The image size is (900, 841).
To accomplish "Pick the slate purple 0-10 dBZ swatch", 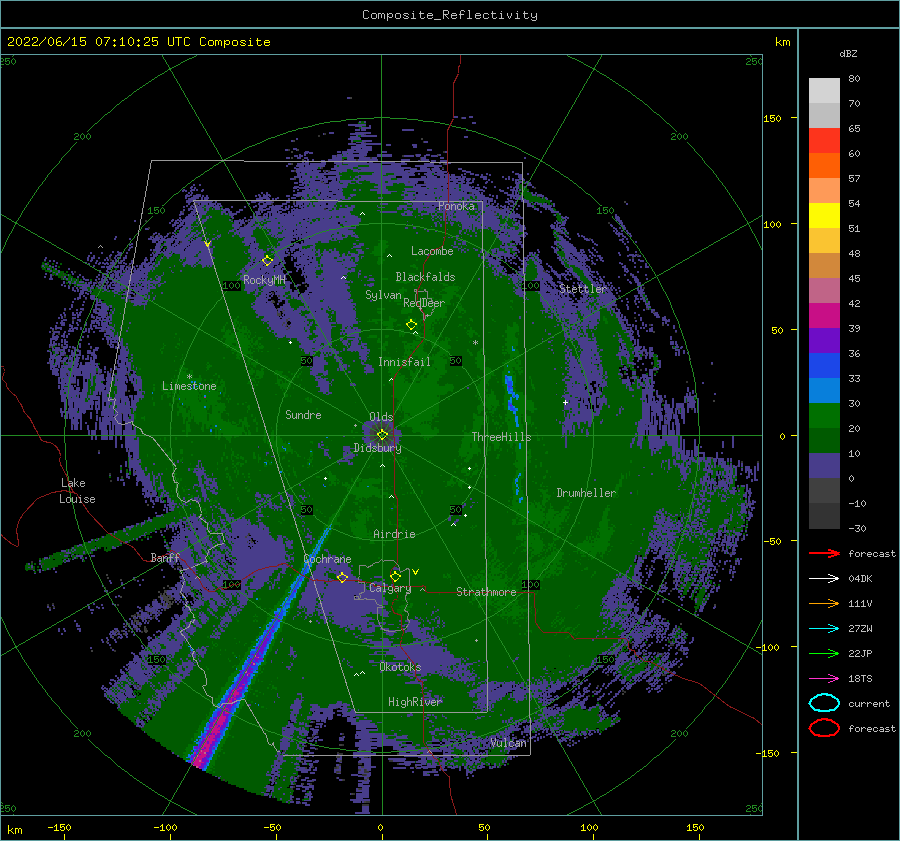I will click(x=824, y=465).
